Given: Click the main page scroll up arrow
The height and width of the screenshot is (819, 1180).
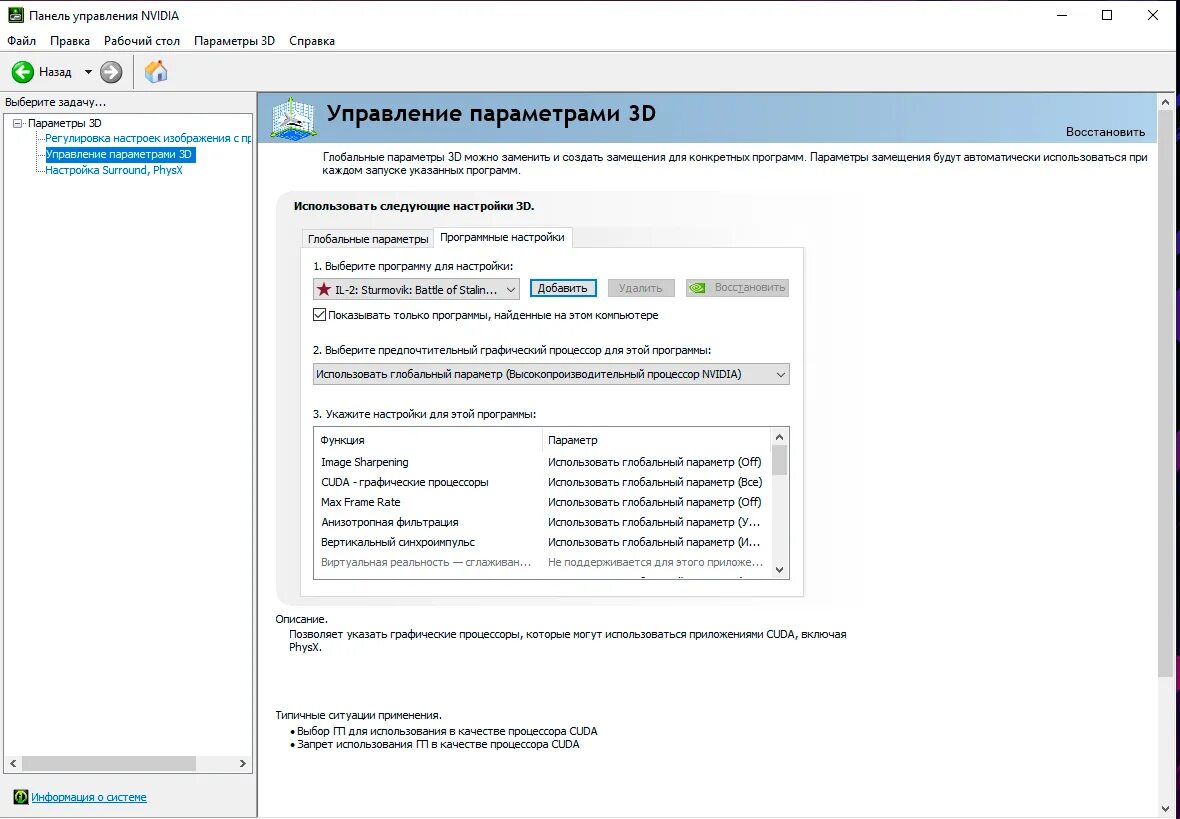Looking at the screenshot, I should 1166,102.
